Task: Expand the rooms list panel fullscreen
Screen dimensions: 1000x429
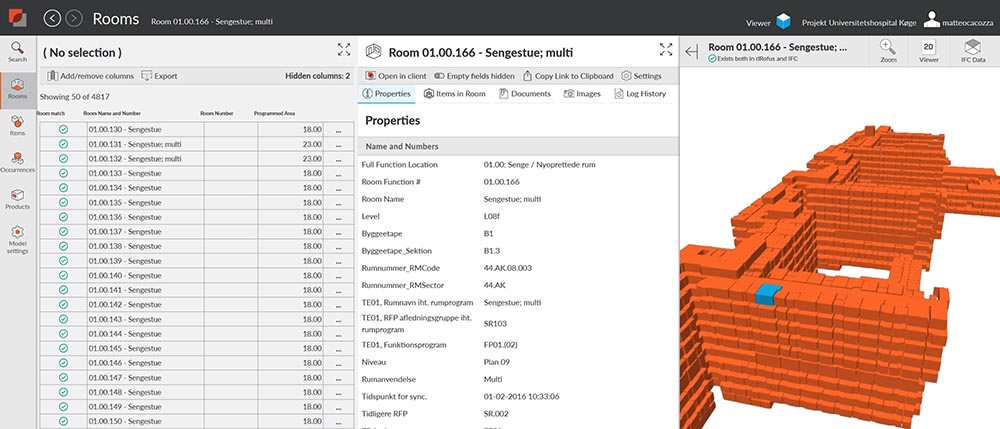Action: pyautogui.click(x=344, y=50)
